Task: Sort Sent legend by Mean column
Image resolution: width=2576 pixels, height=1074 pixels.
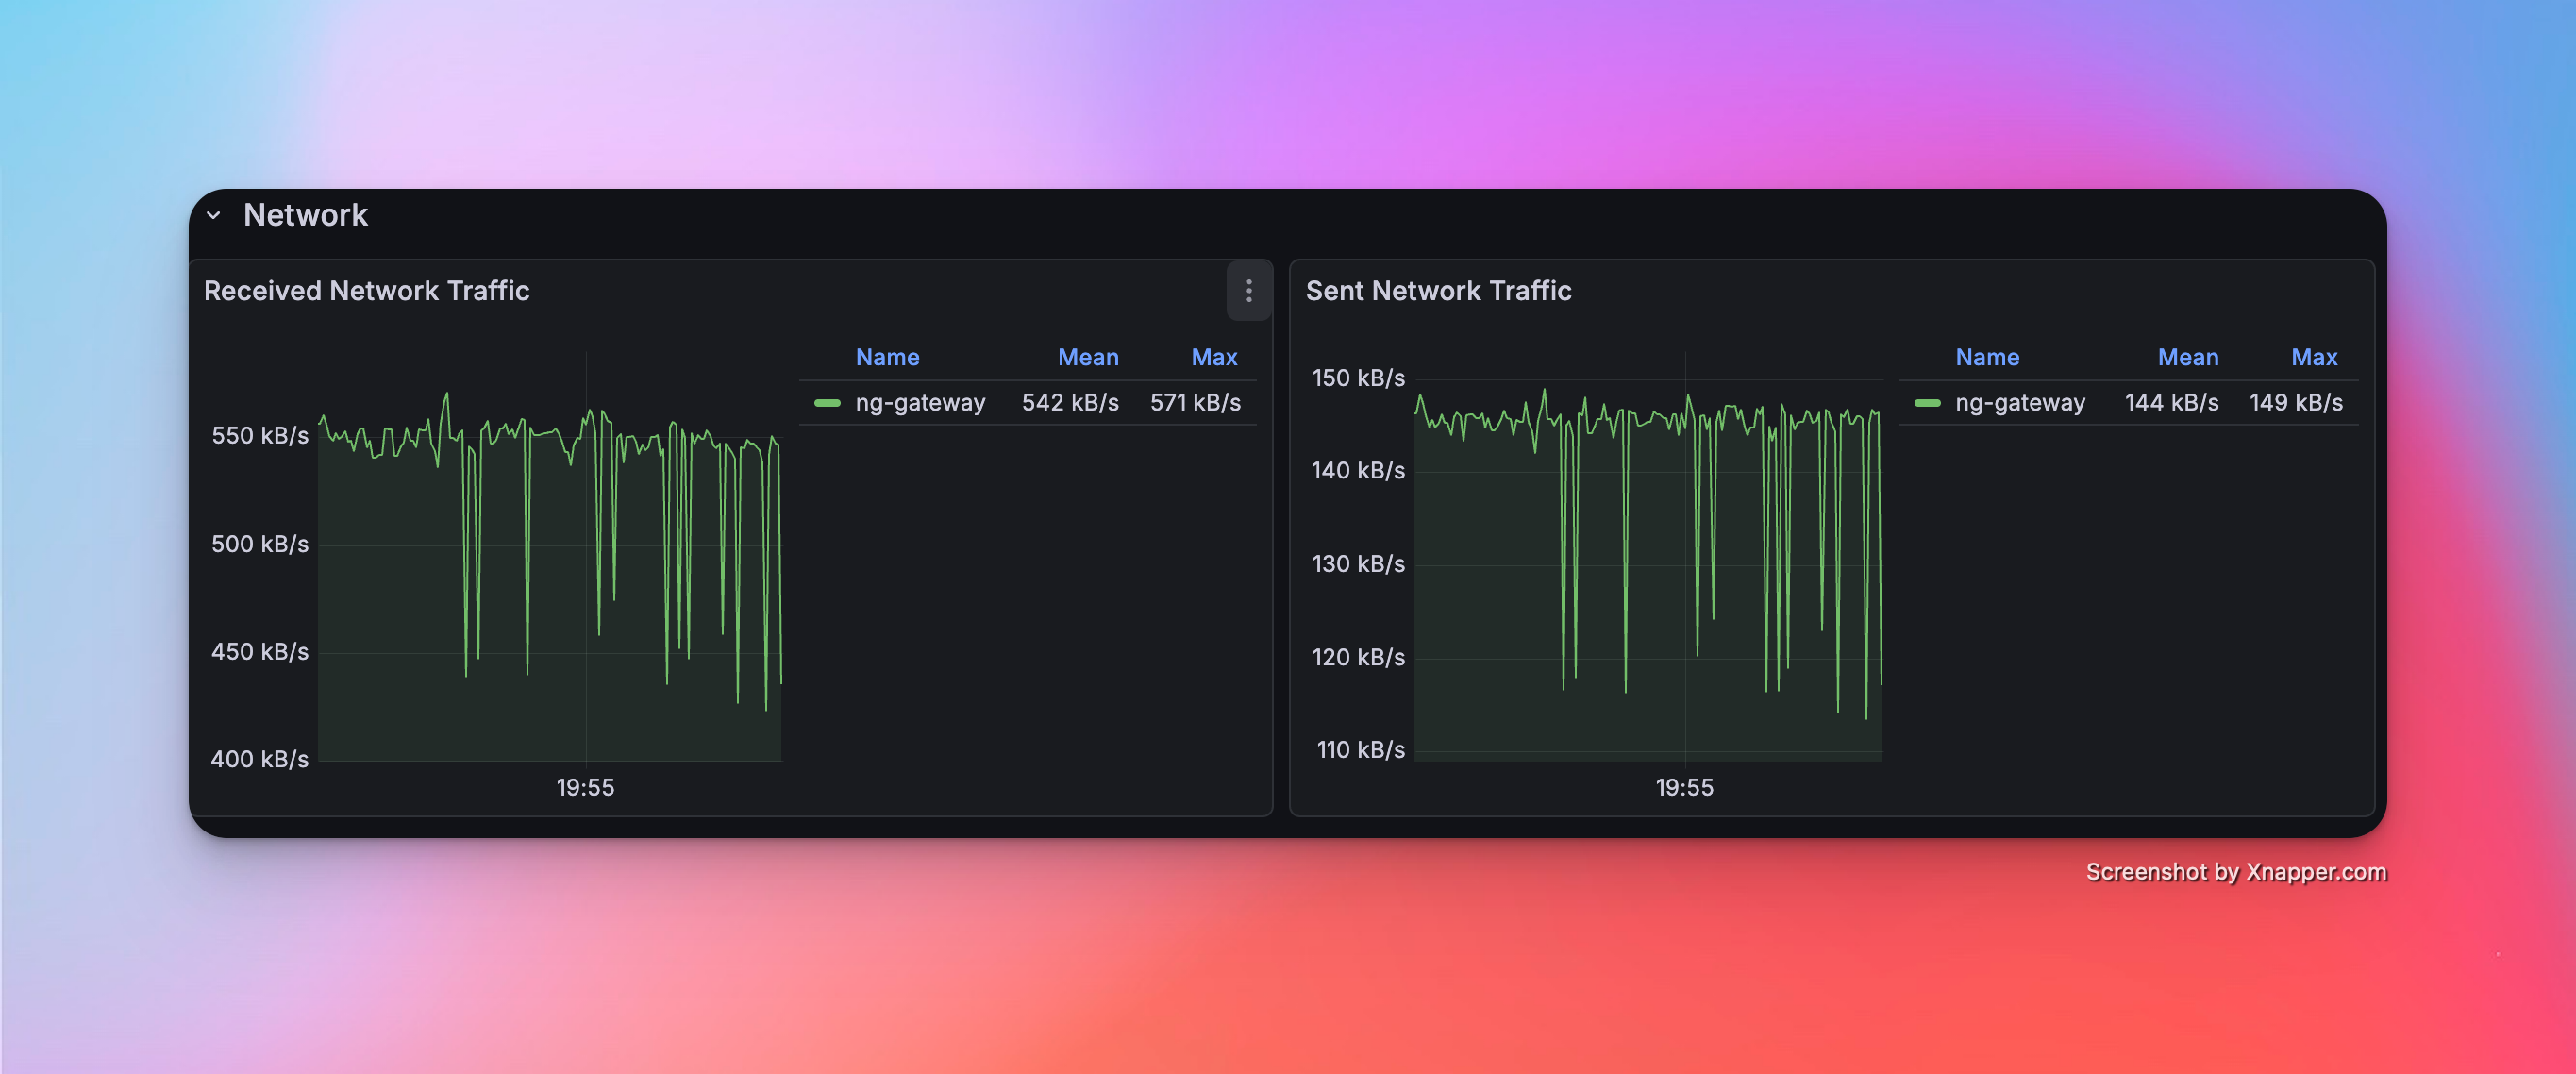Action: [2187, 357]
